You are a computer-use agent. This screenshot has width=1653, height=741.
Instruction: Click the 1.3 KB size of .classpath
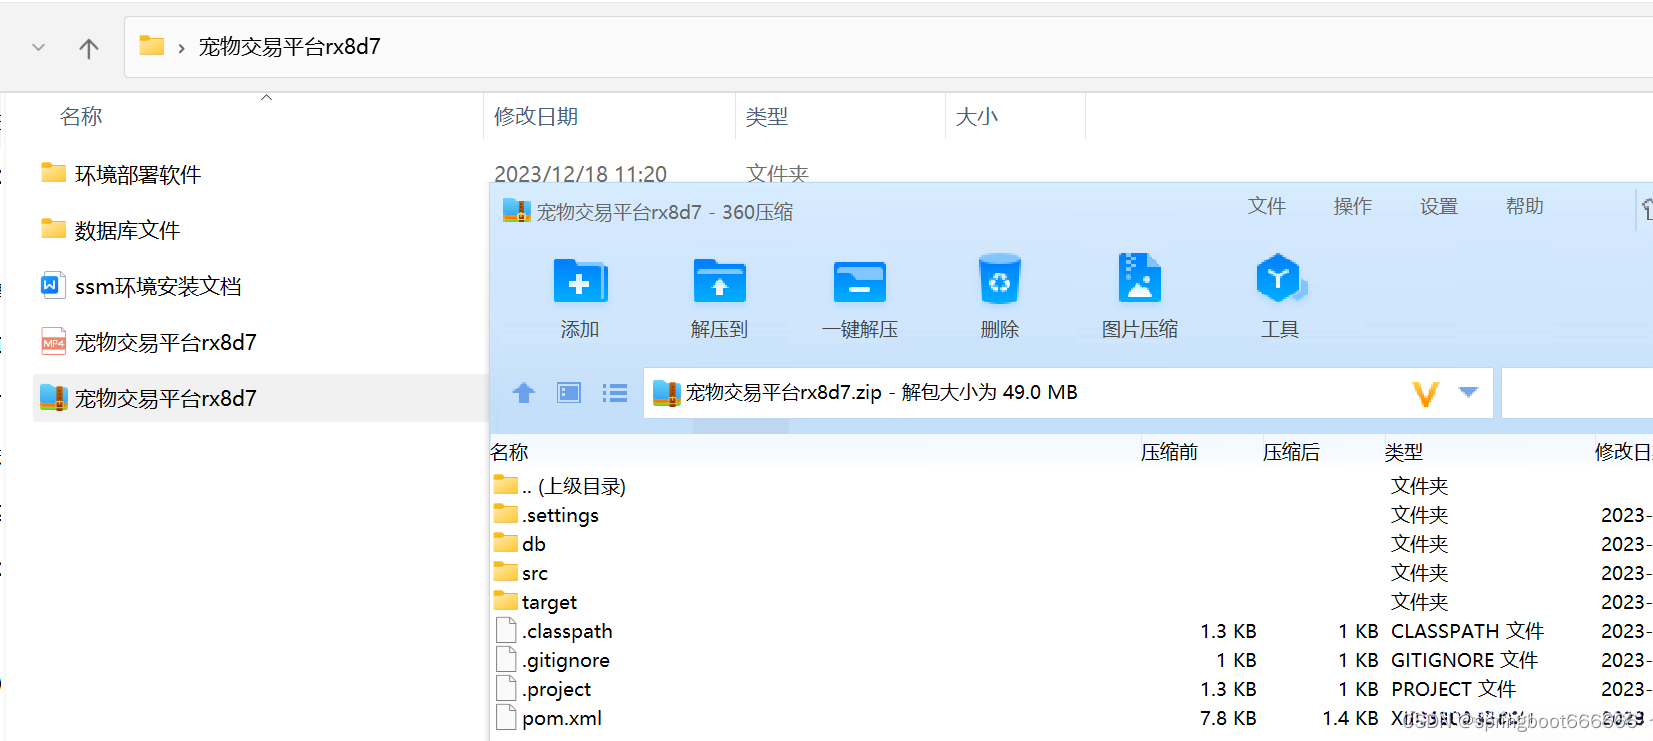coord(1228,631)
